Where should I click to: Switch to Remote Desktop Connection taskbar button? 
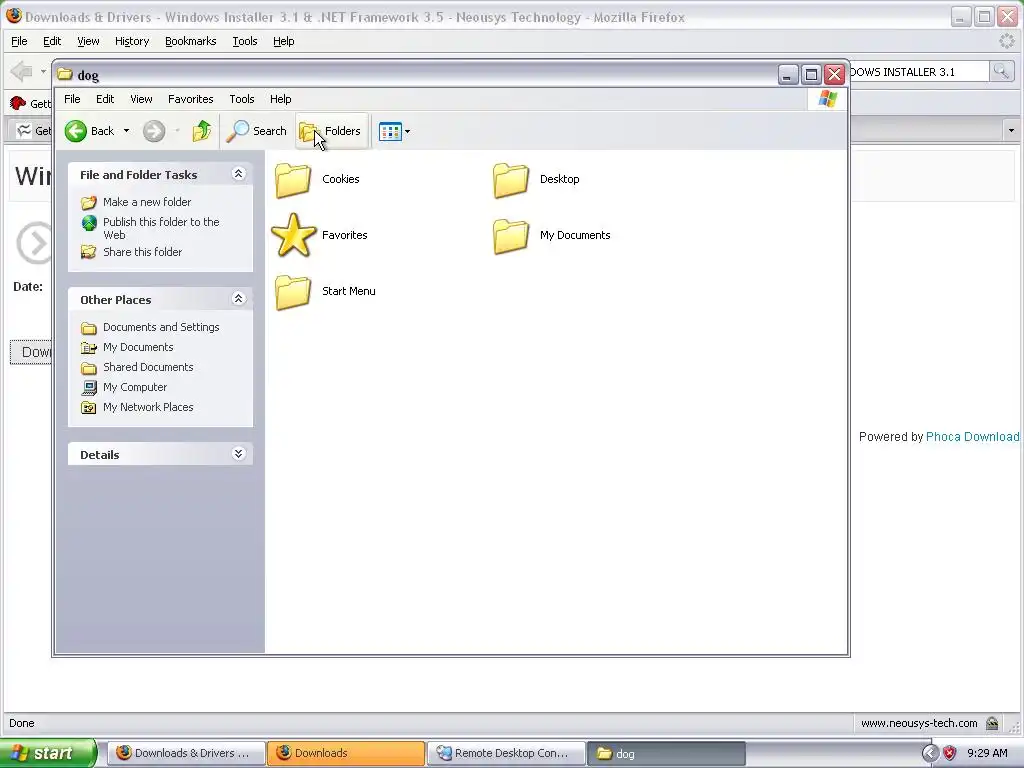(505, 753)
